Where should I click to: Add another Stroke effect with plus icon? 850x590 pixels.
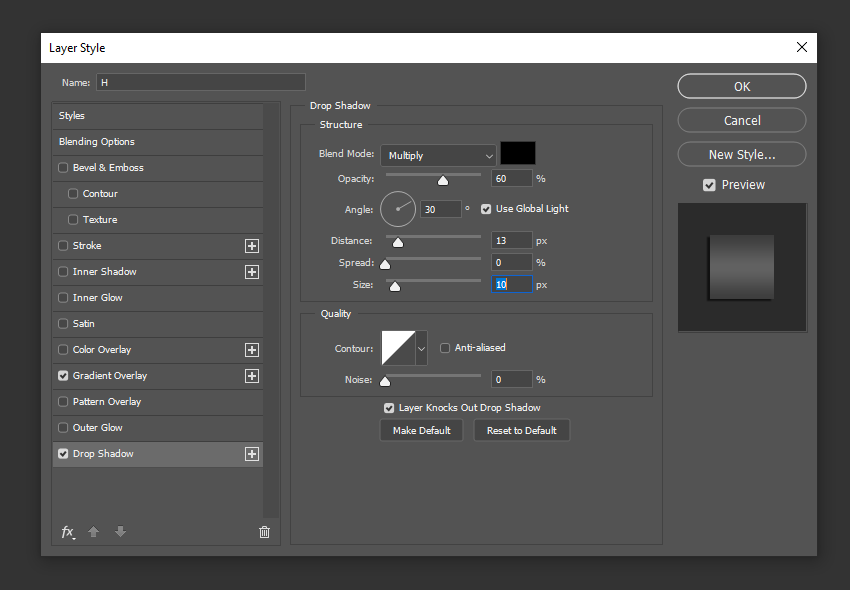click(252, 246)
